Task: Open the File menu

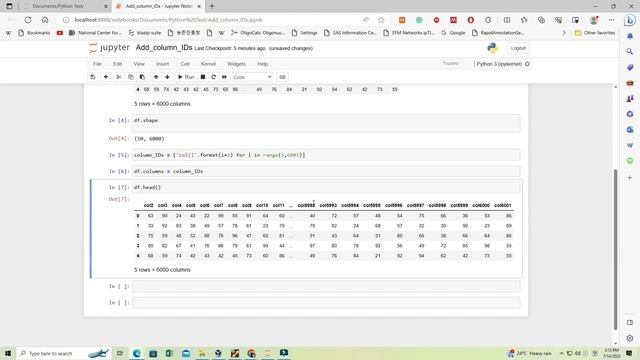Action: tap(97, 64)
